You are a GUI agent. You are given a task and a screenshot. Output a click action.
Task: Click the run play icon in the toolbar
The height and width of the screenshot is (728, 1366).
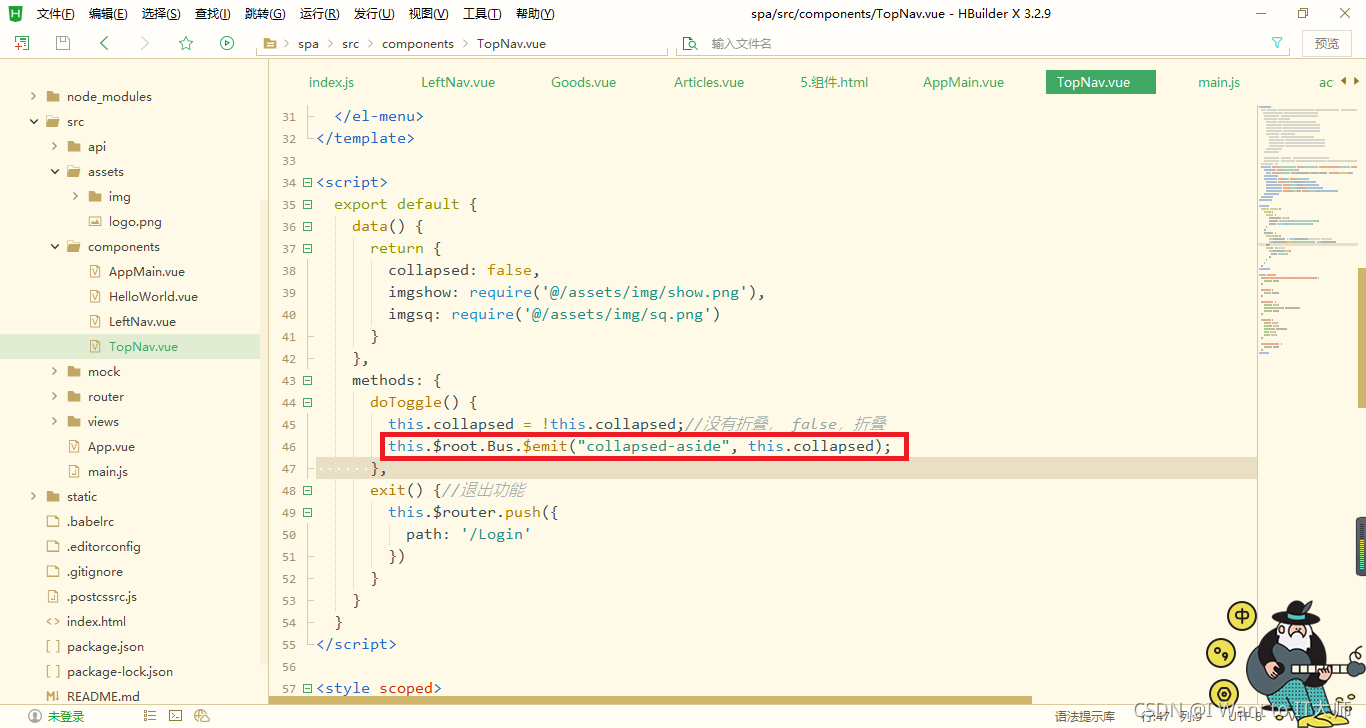pyautogui.click(x=227, y=43)
